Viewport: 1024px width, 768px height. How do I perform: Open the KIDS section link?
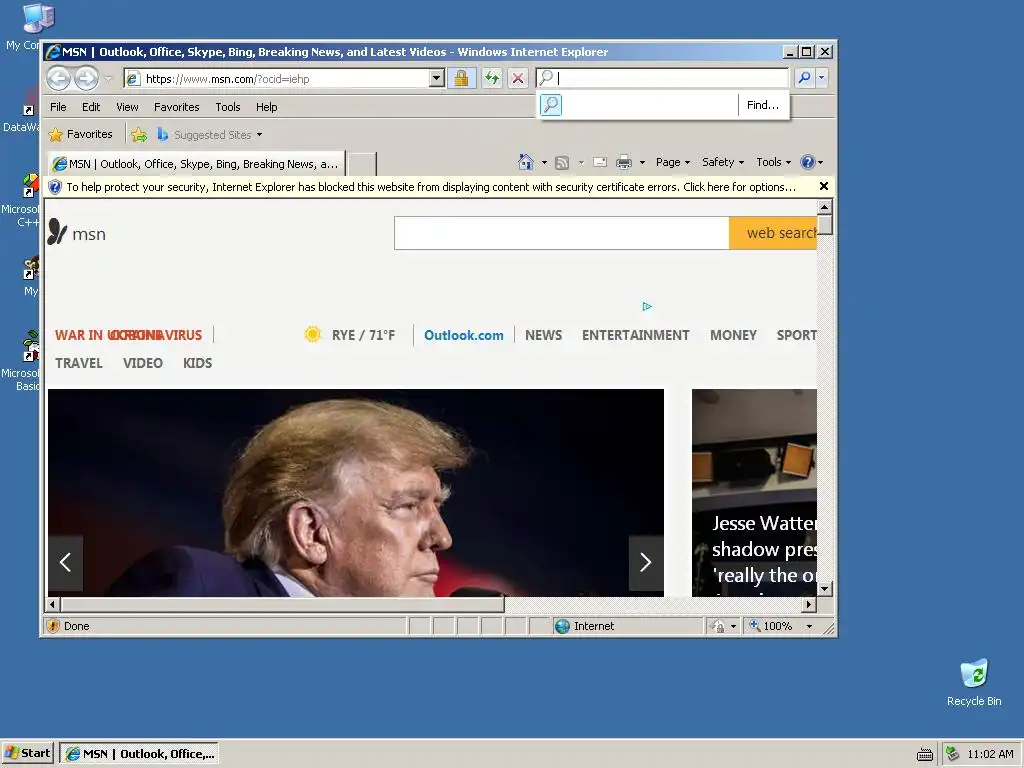point(197,363)
